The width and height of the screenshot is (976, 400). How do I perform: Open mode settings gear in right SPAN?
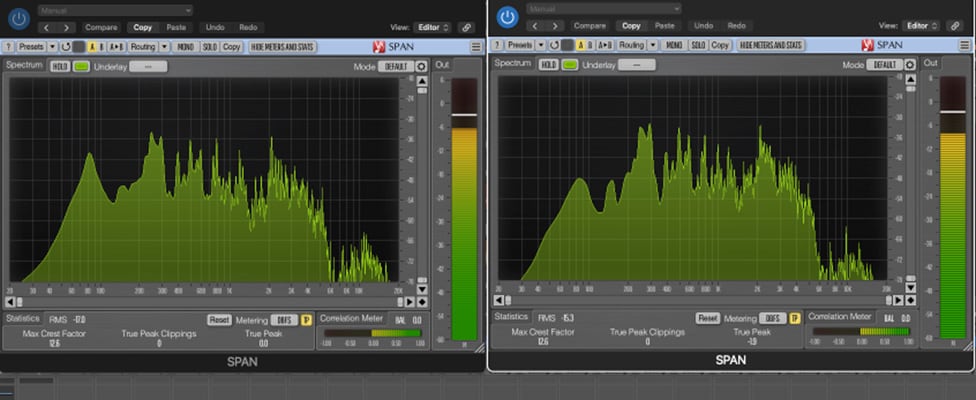910,65
